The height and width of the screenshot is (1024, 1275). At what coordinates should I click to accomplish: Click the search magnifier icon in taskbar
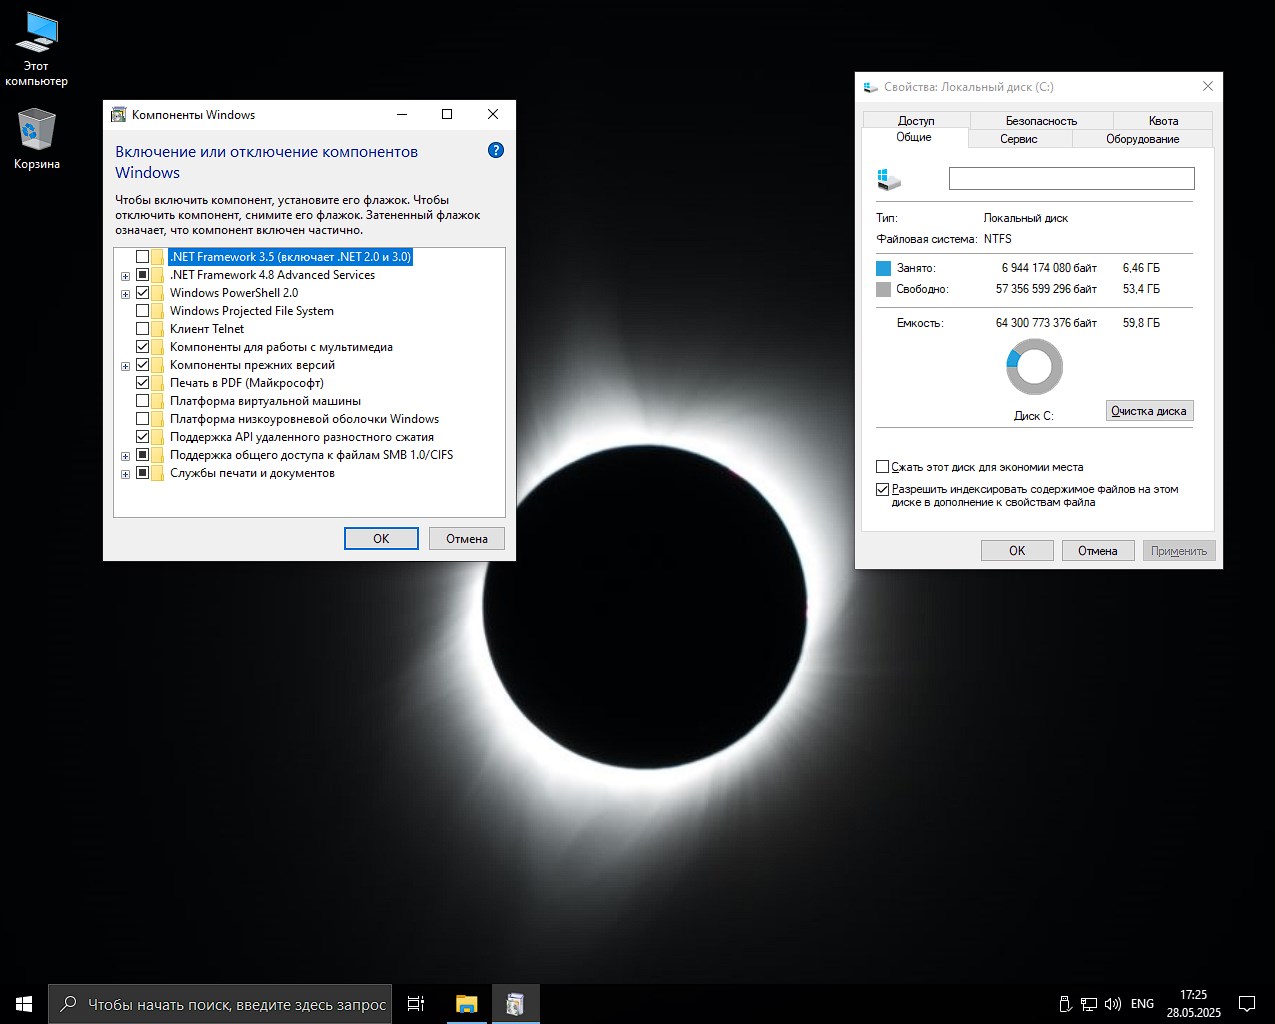68,1004
